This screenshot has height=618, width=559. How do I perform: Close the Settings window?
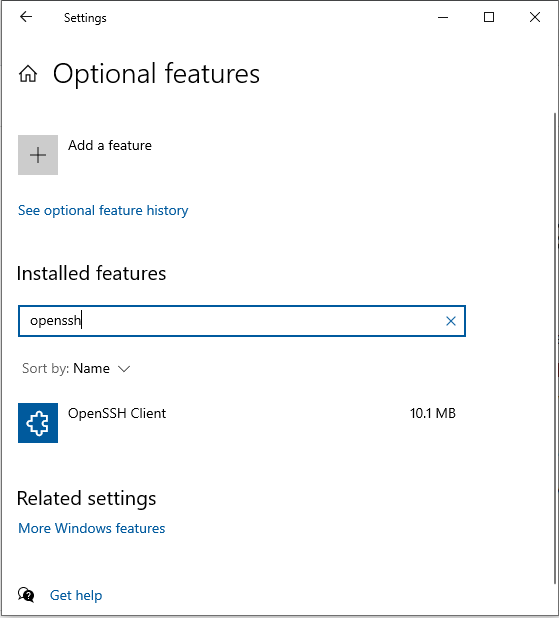(x=535, y=17)
